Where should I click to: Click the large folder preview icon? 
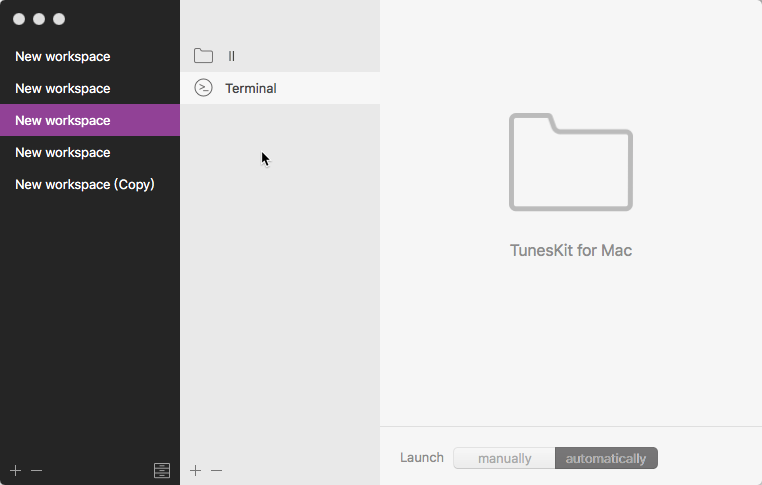(571, 162)
